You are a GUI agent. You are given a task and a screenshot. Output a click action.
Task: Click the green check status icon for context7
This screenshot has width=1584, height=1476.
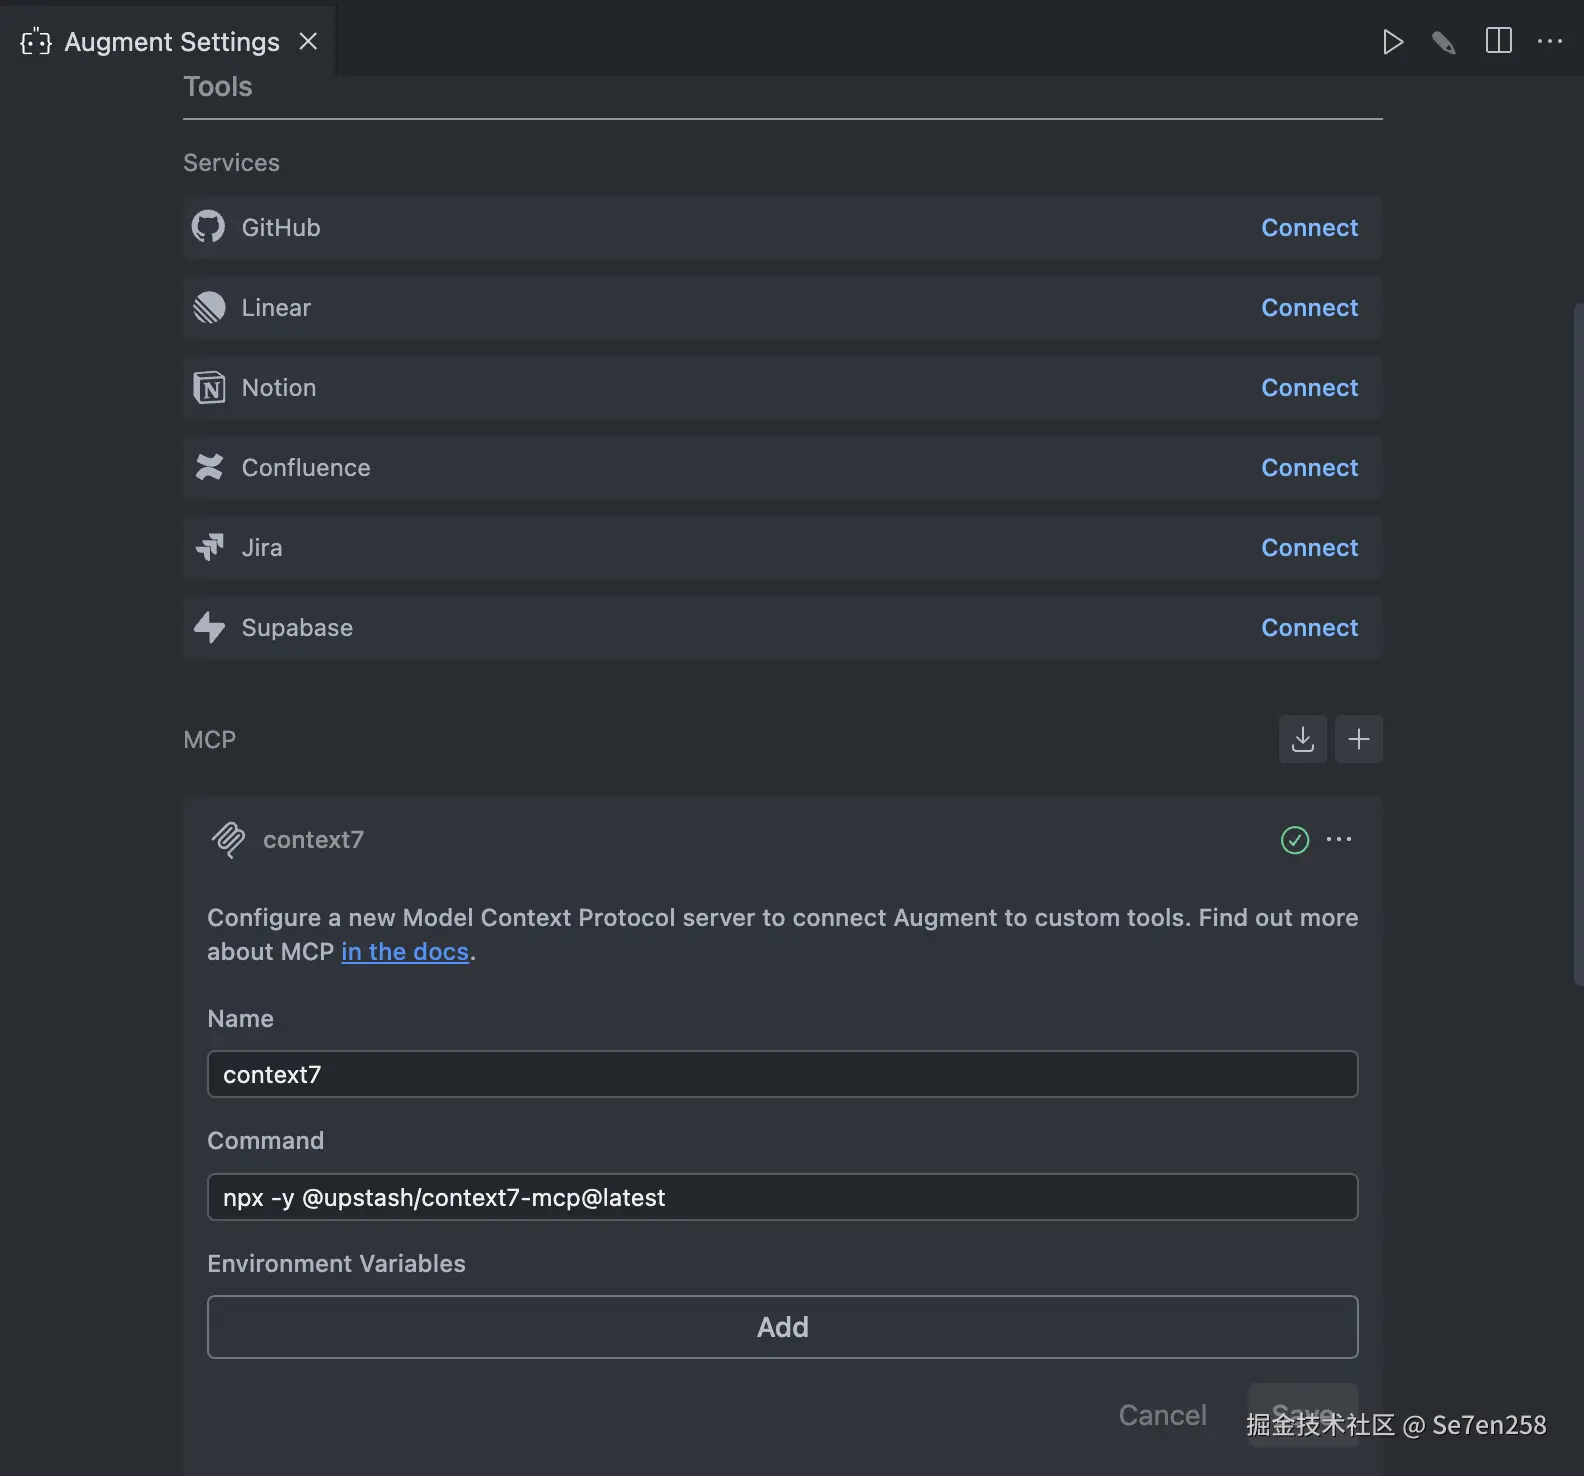coord(1294,840)
